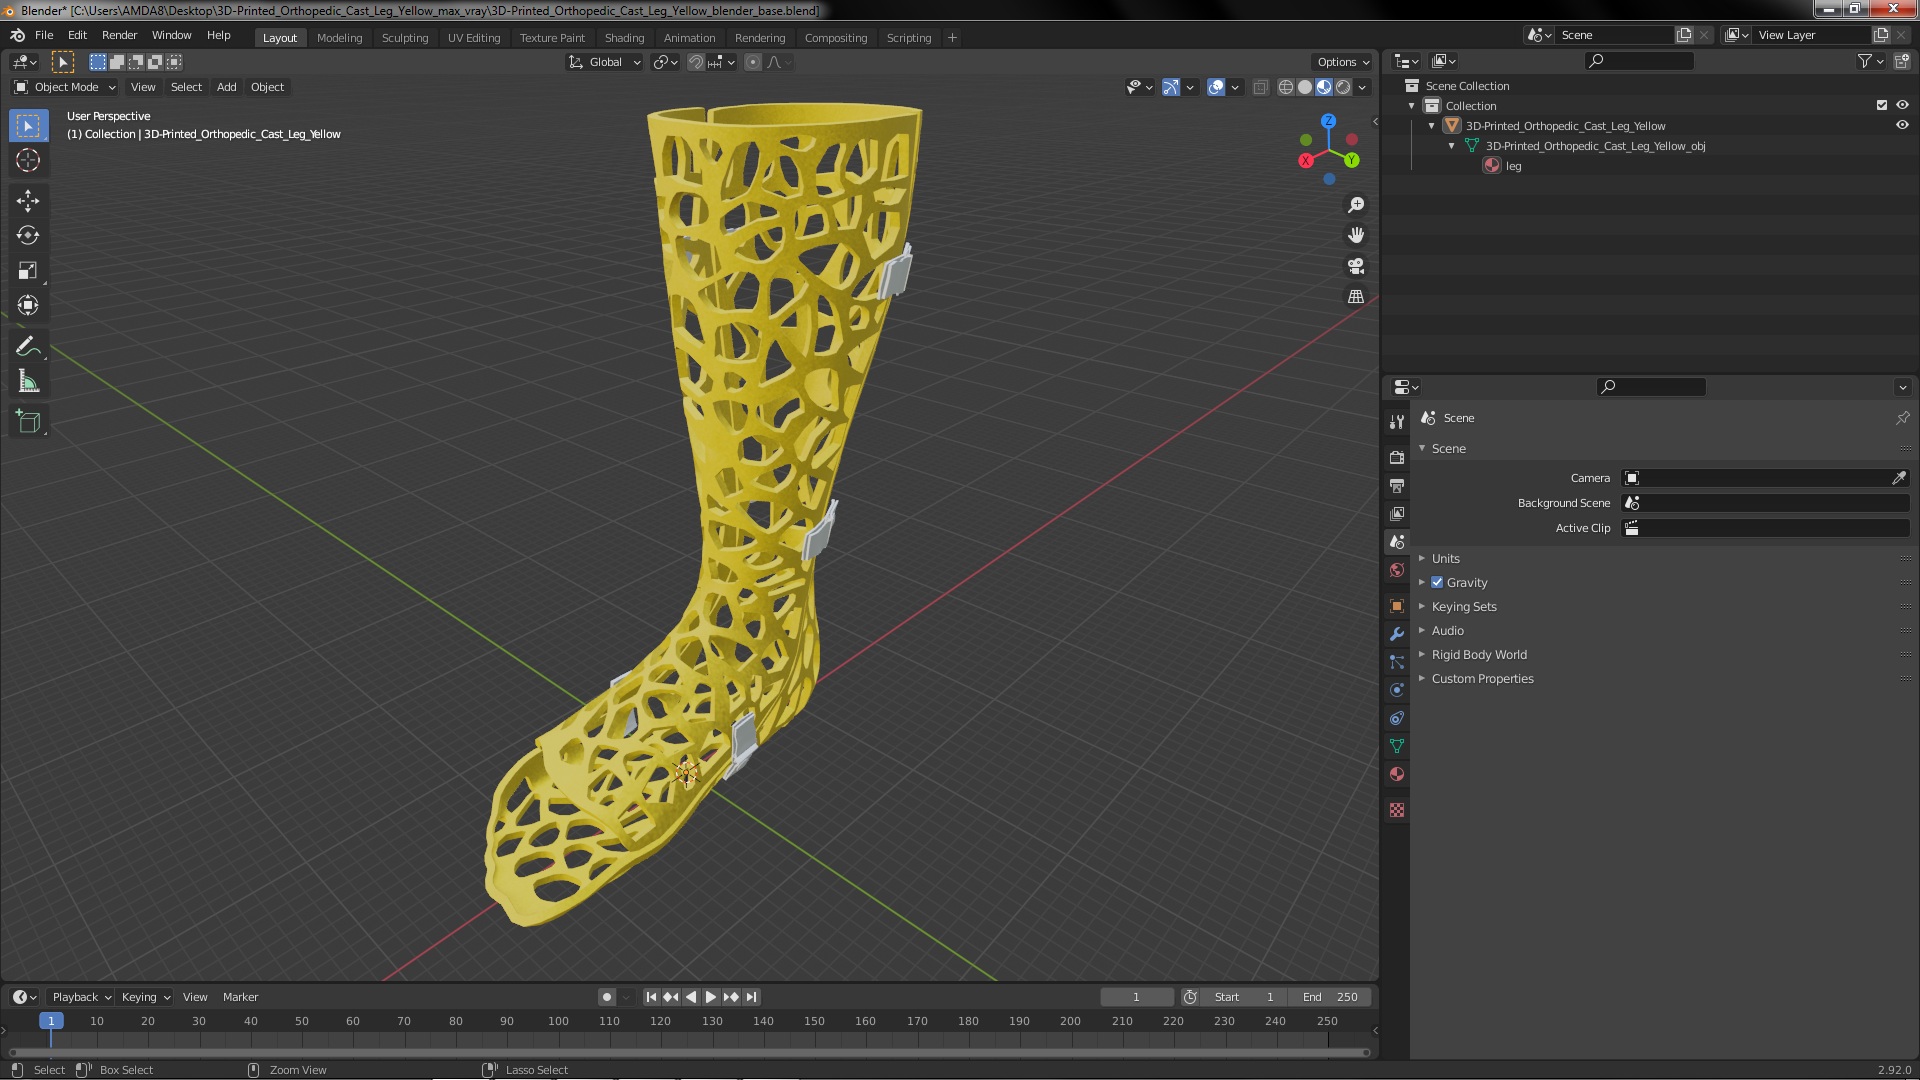This screenshot has height=1080, width=1920.
Task: Open Material properties tab
Action: pyautogui.click(x=1397, y=774)
